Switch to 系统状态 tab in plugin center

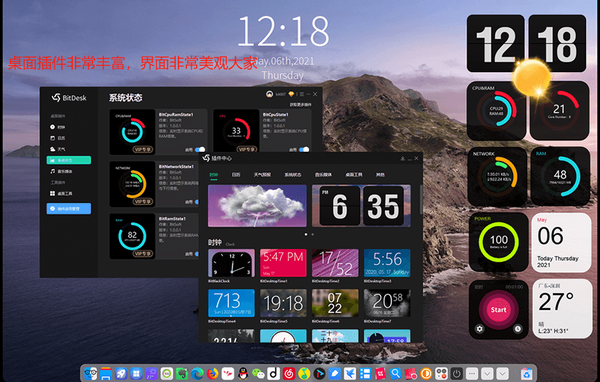[x=293, y=175]
